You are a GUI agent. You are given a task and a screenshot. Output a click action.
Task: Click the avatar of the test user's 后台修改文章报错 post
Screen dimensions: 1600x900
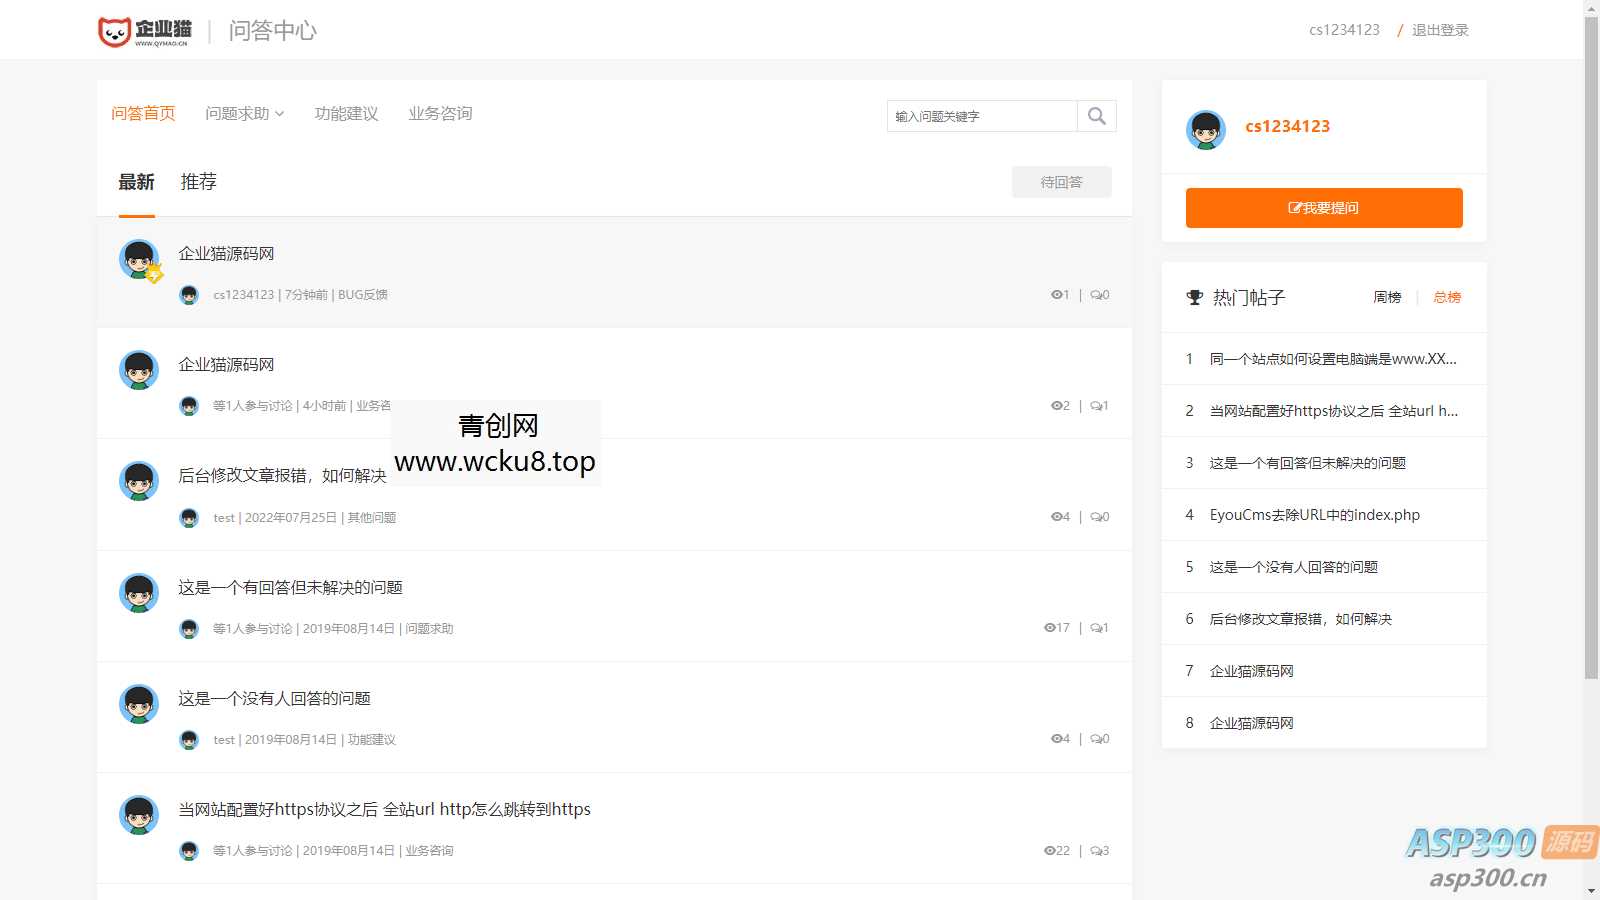[138, 481]
